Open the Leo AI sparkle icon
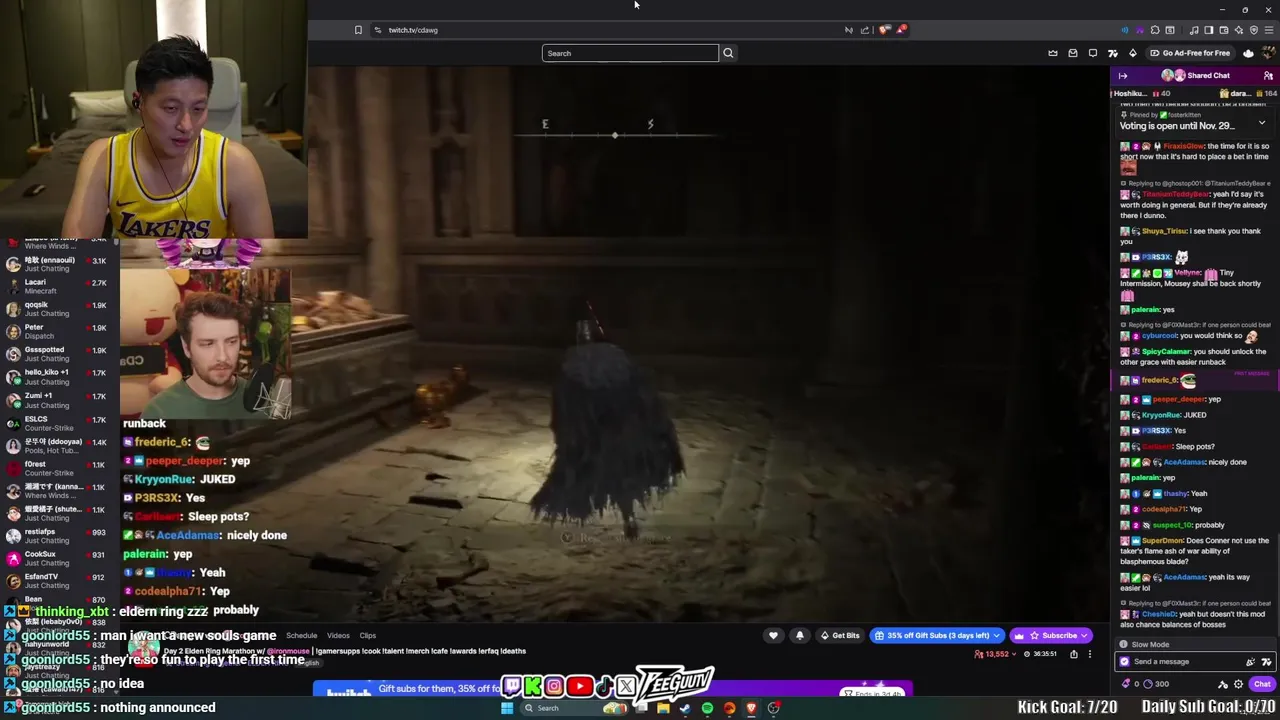1280x720 pixels. click(1239, 30)
